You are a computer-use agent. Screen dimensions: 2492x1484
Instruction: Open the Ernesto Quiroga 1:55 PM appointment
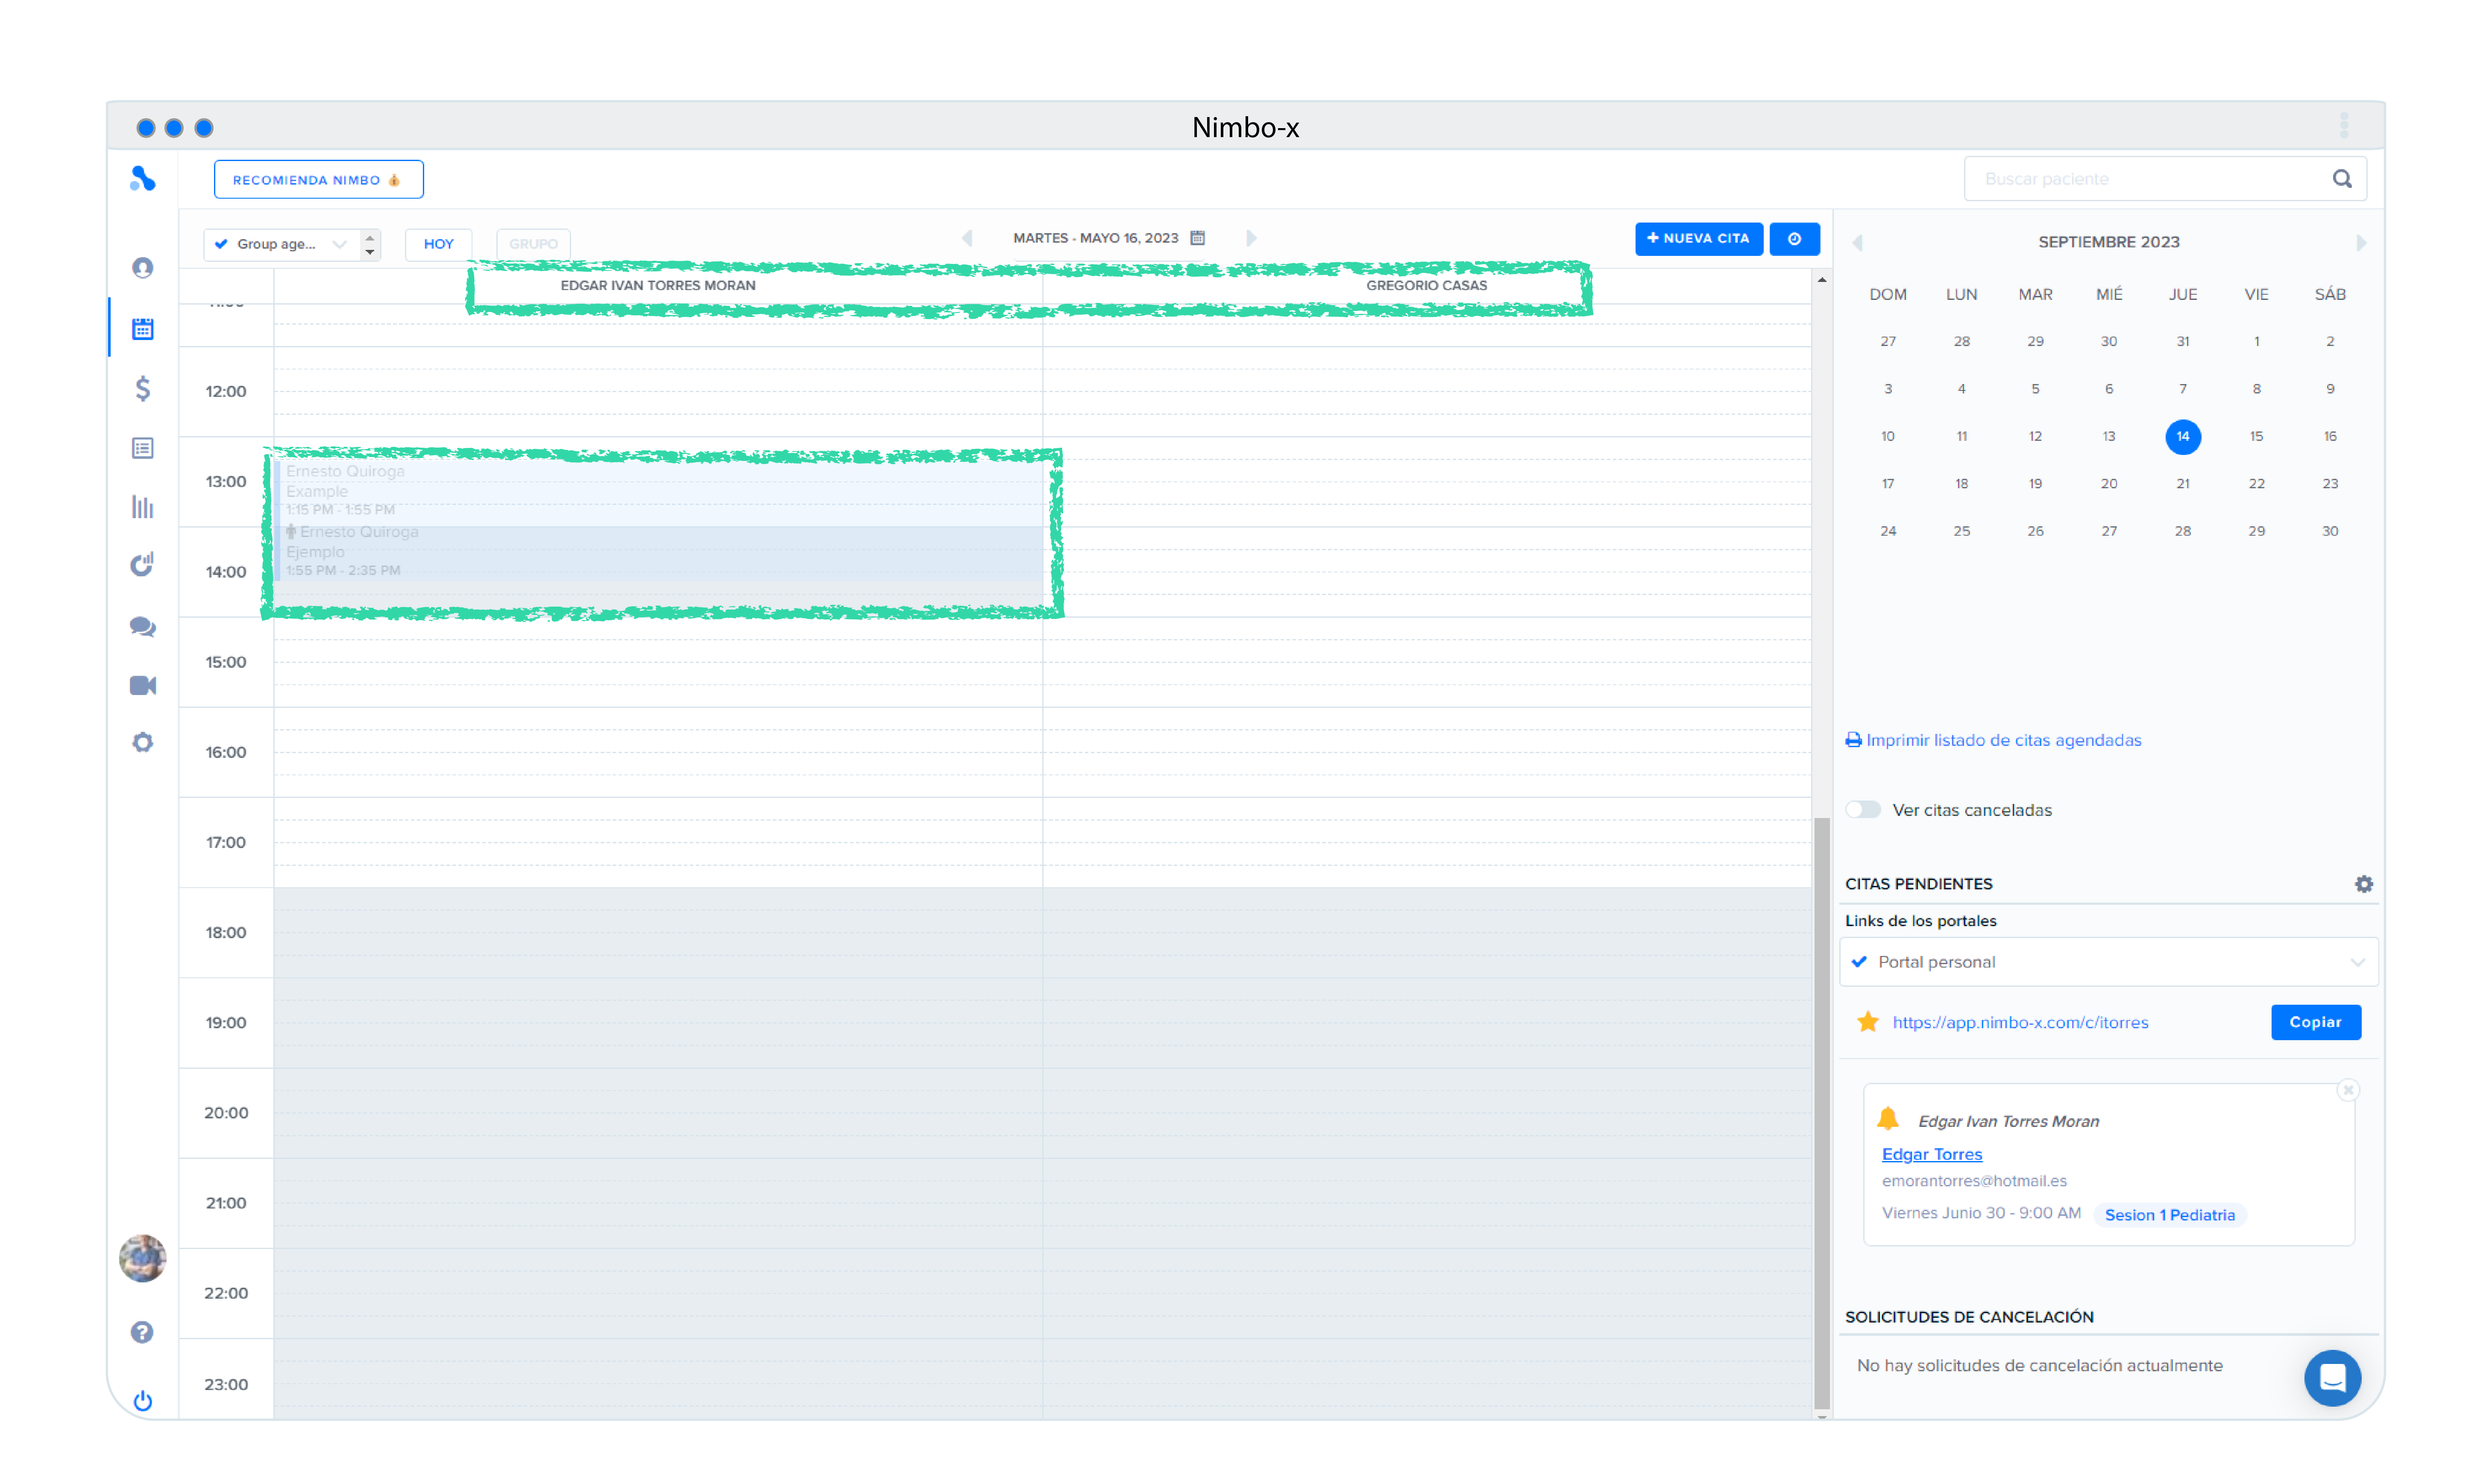(659, 553)
